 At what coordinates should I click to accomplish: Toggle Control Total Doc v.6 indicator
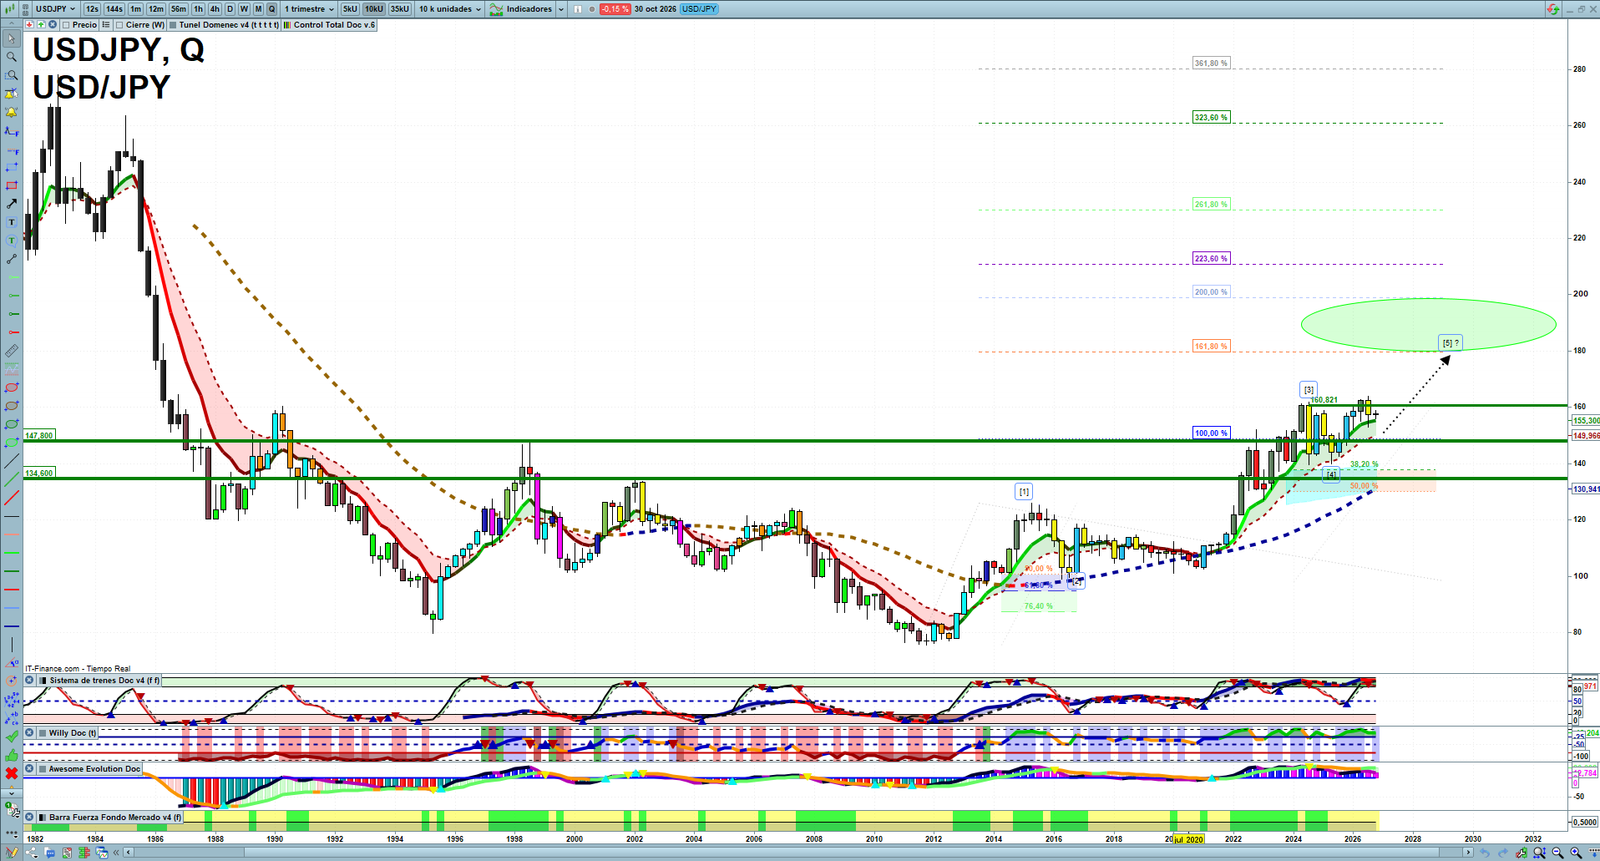[x=287, y=25]
